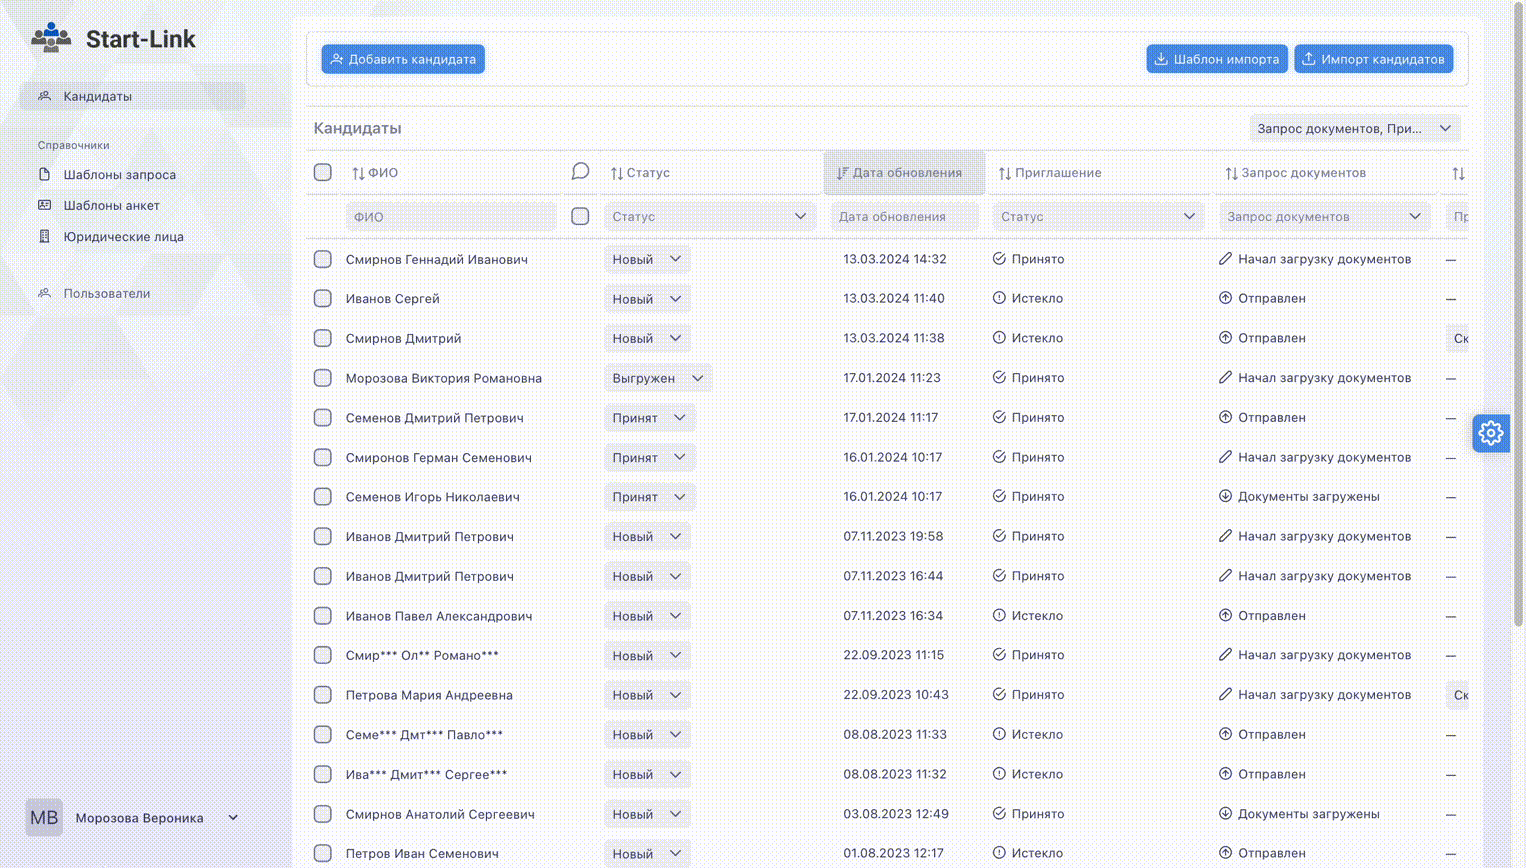Select Смирнов Геннадий Иванович row checkbox

(322, 259)
